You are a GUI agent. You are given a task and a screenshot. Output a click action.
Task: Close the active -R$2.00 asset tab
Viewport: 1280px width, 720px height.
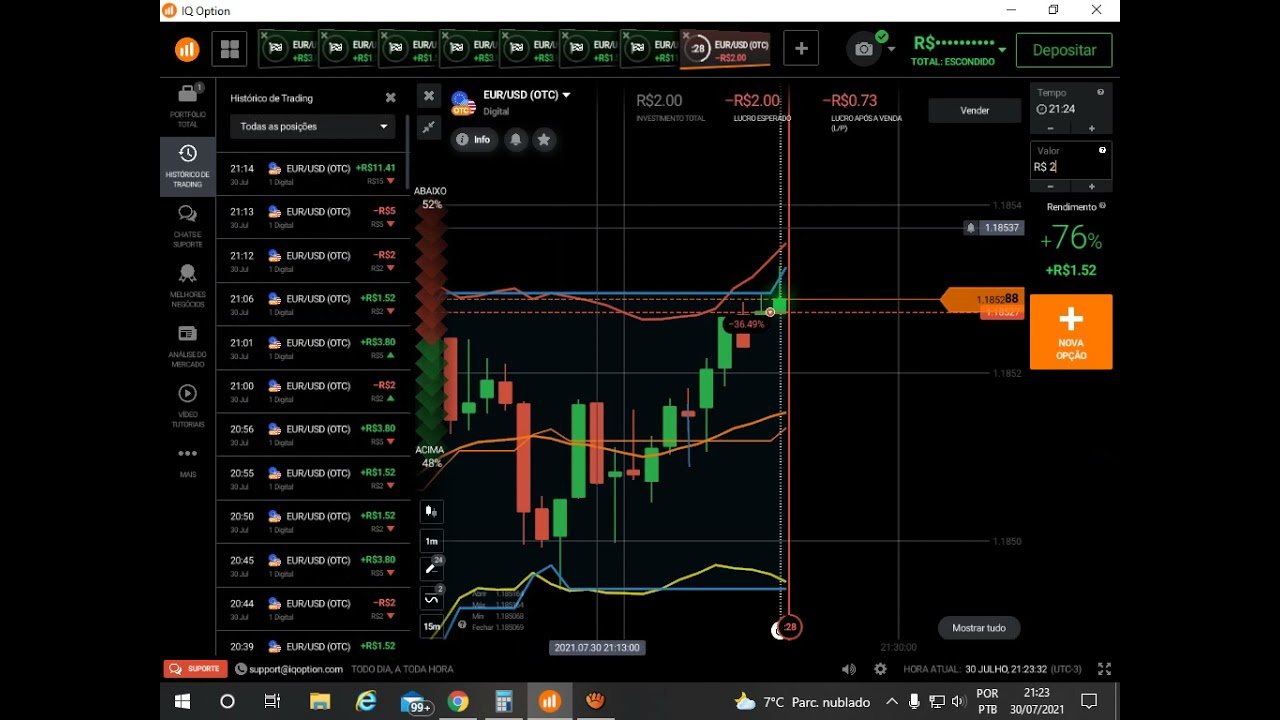[687, 36]
